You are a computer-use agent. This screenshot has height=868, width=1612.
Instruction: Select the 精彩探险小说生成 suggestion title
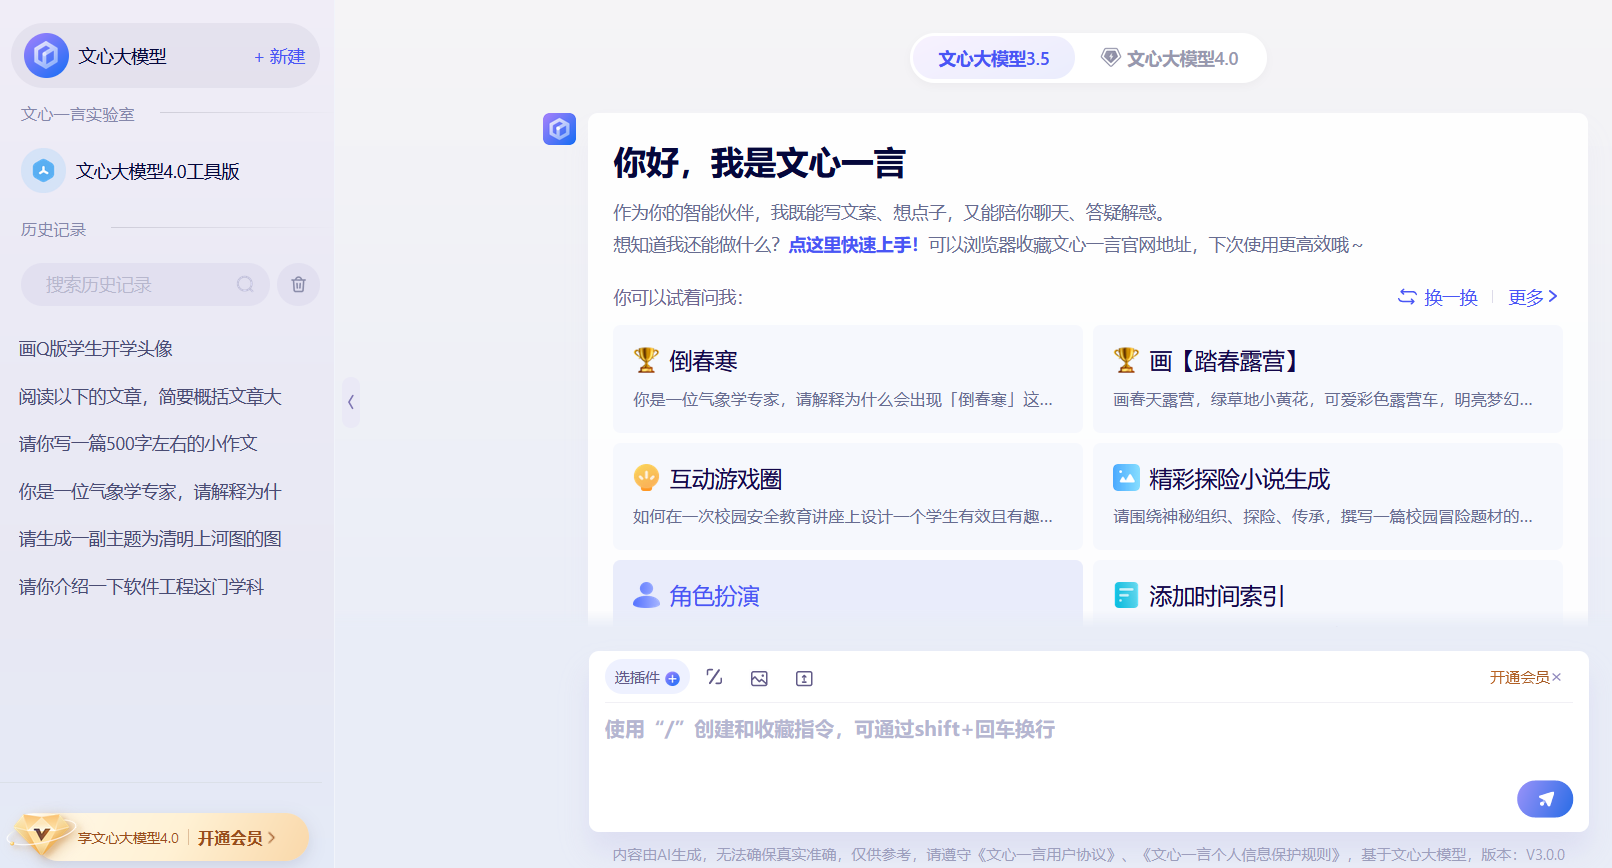coord(1240,479)
